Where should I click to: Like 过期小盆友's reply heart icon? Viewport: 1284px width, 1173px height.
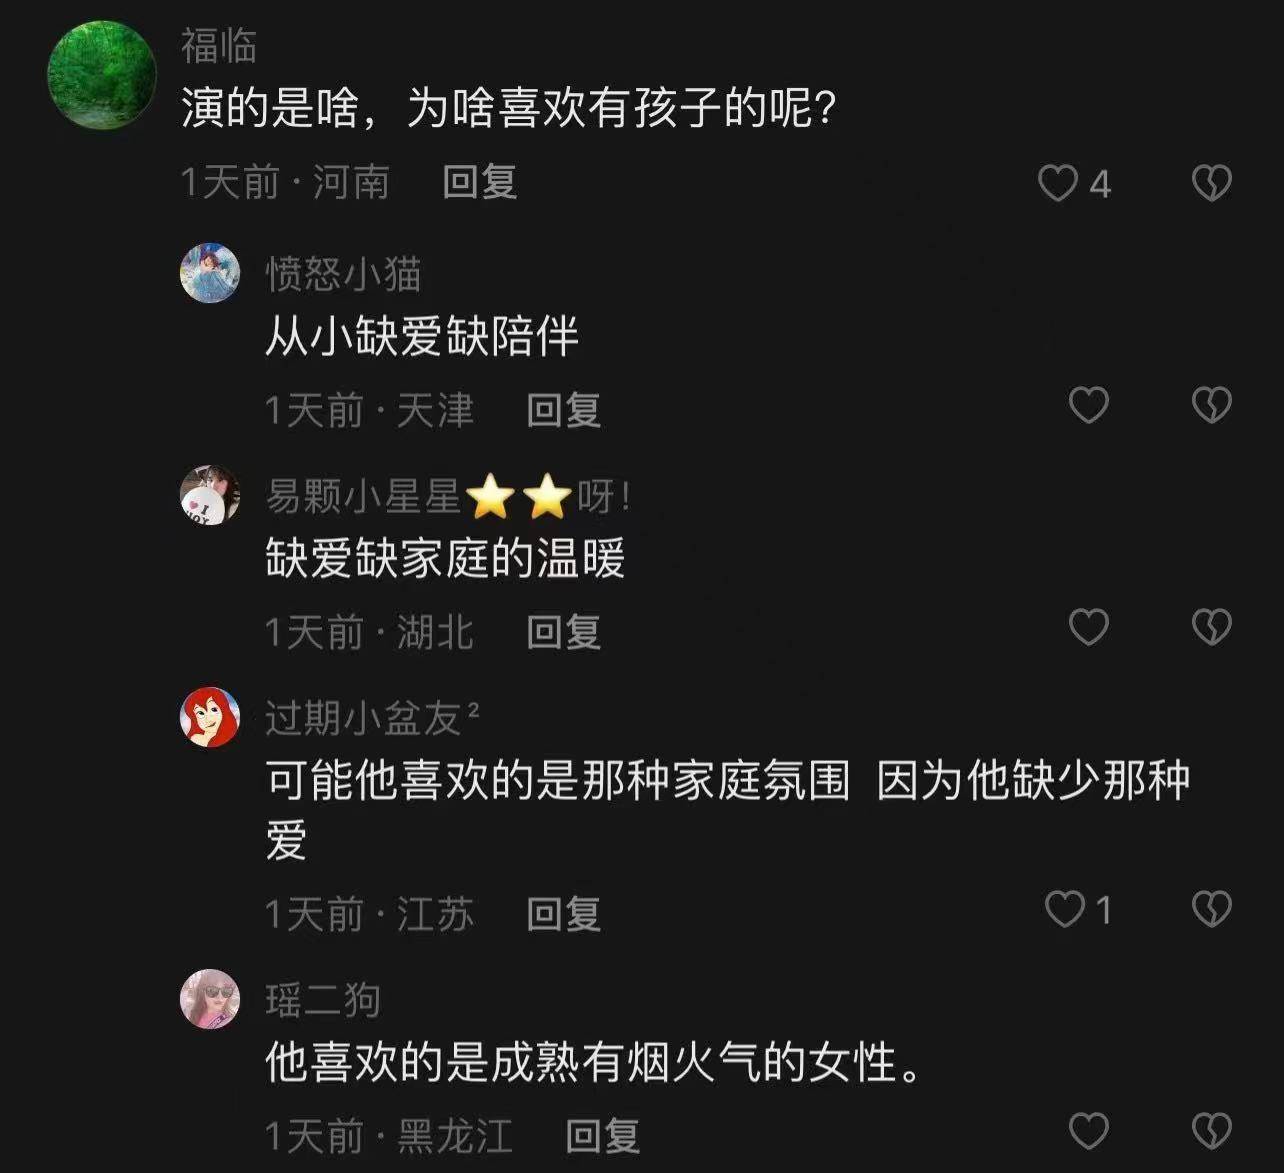[1064, 909]
